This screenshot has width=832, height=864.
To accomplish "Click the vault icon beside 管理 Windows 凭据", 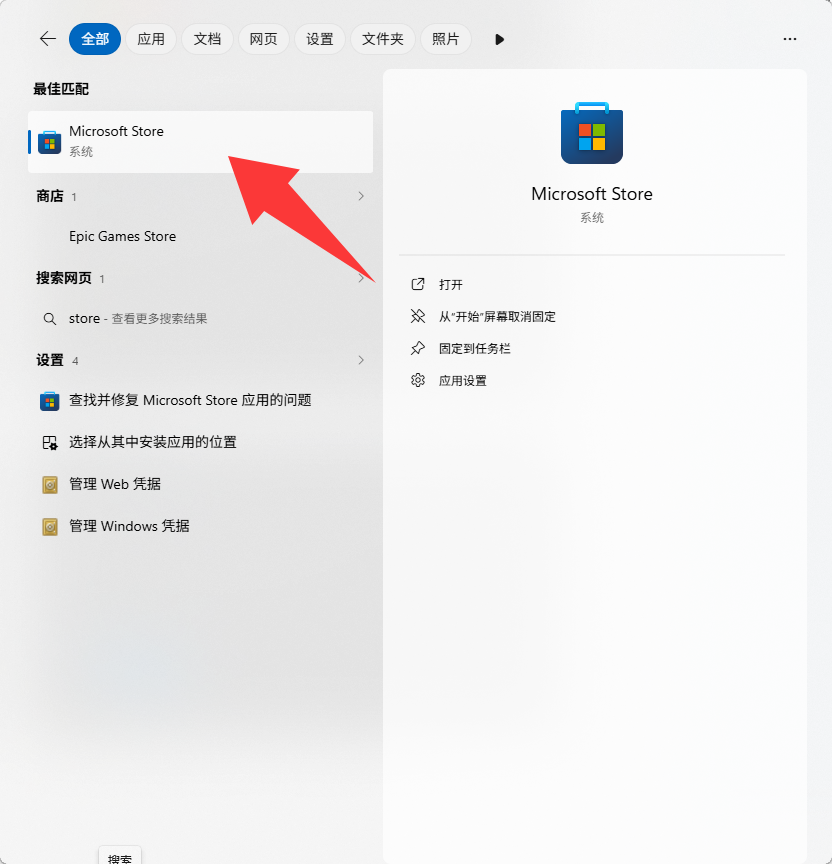I will pyautogui.click(x=50, y=527).
